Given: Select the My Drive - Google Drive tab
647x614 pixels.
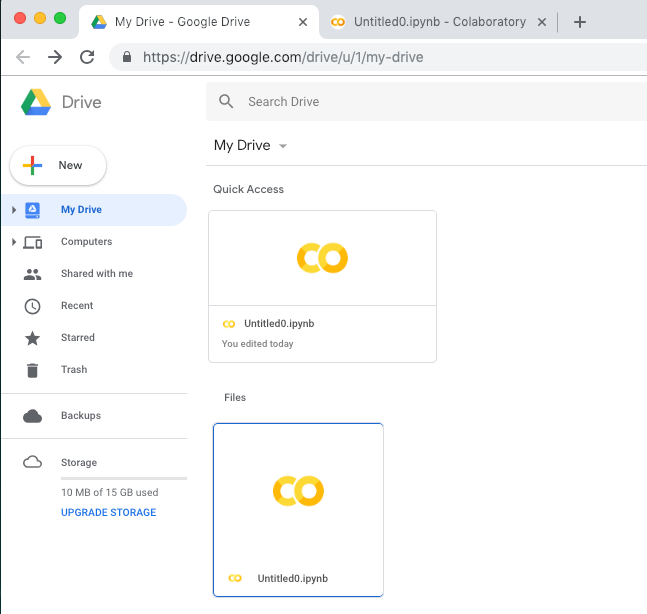Looking at the screenshot, I should pyautogui.click(x=198, y=22).
